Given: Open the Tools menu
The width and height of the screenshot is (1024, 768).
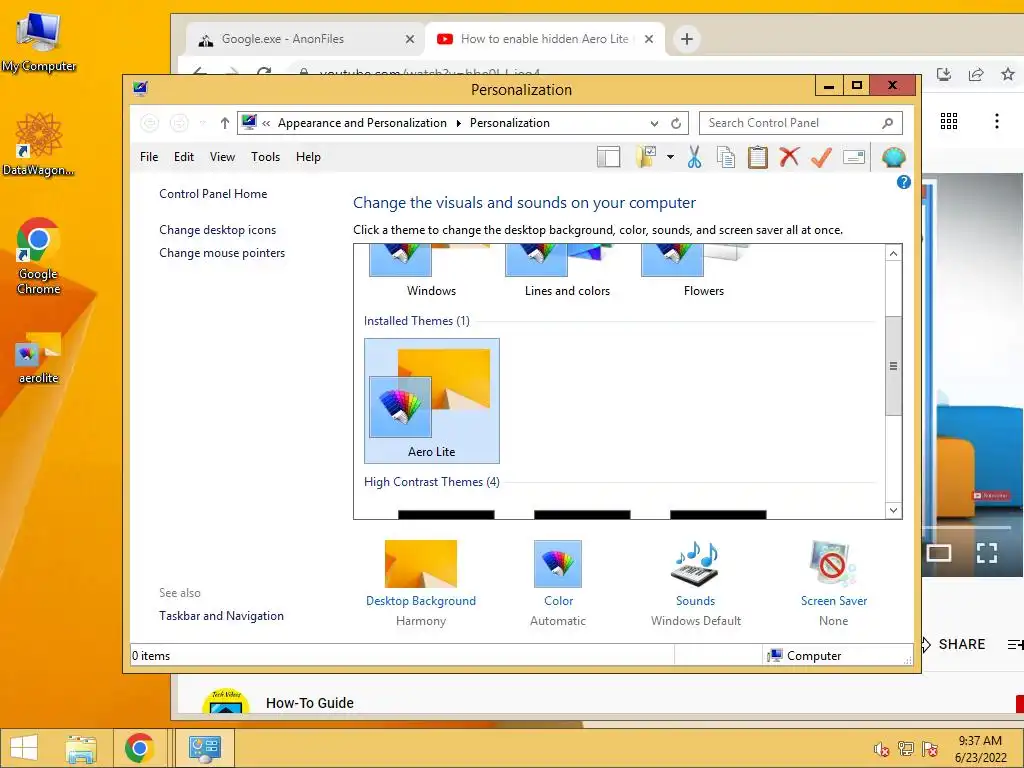Looking at the screenshot, I should pyautogui.click(x=265, y=157).
